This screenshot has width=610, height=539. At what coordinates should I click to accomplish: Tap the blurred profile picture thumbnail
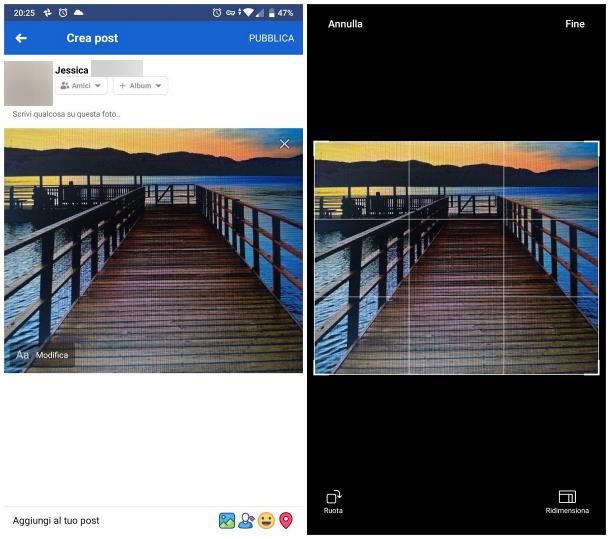tap(28, 83)
